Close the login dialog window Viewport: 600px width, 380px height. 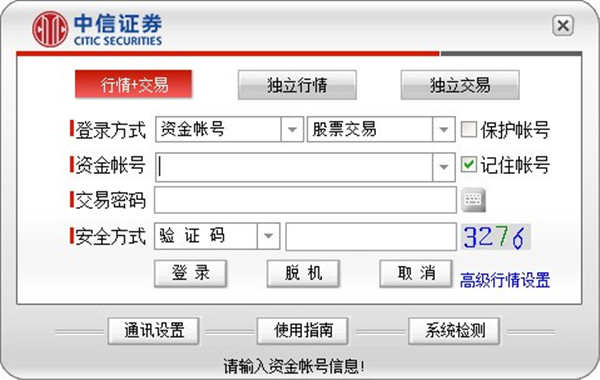563,26
